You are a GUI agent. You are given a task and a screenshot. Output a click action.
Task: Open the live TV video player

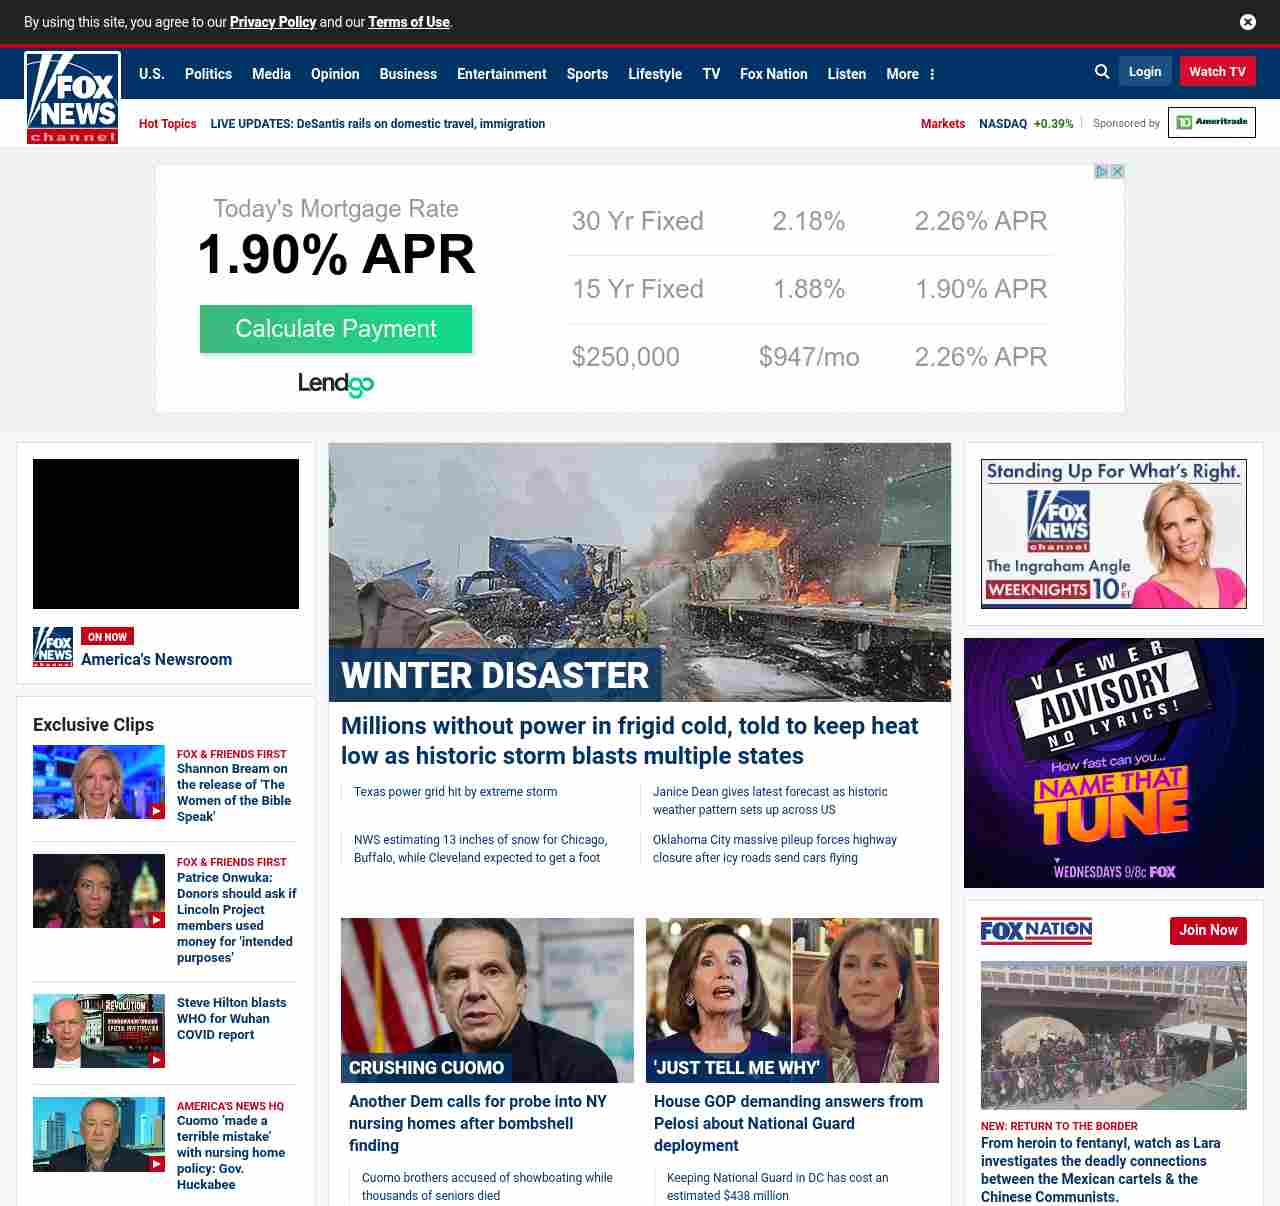click(166, 534)
